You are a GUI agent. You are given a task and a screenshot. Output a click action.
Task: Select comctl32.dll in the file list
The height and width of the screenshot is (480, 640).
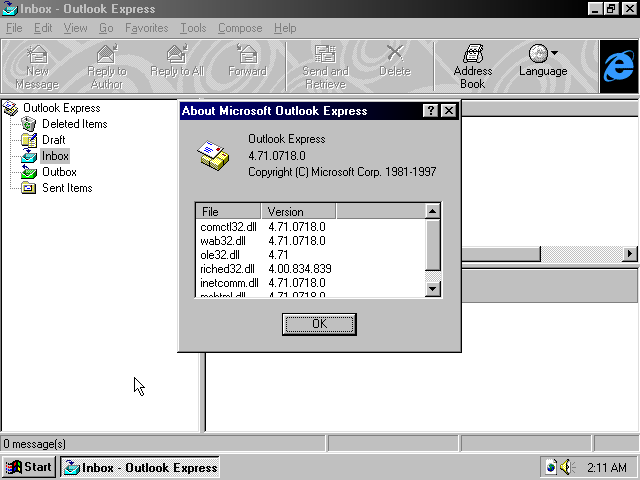(x=228, y=227)
